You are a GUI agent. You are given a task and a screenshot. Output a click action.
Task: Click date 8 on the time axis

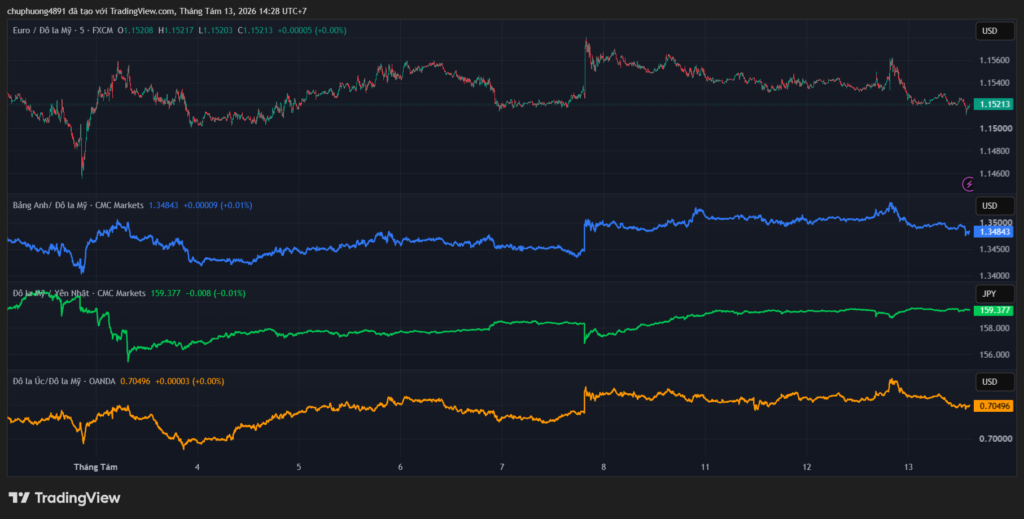click(x=603, y=467)
